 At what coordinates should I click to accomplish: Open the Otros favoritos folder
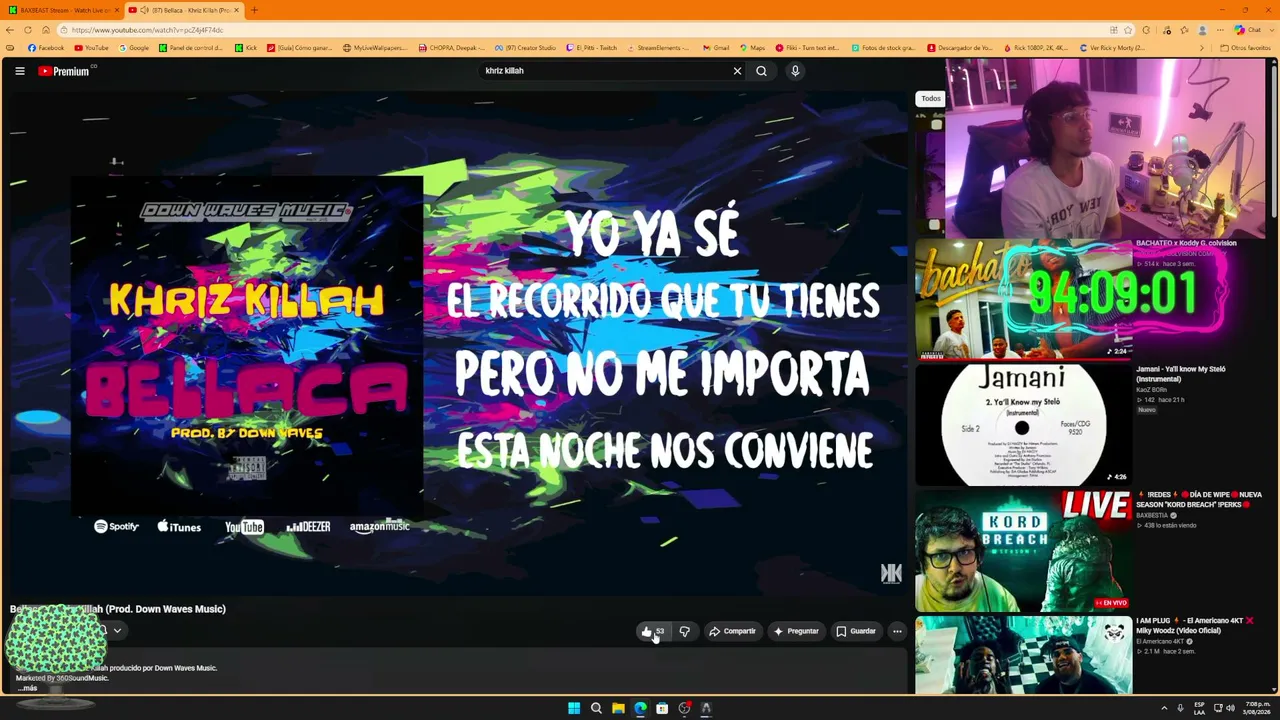pos(1246,48)
